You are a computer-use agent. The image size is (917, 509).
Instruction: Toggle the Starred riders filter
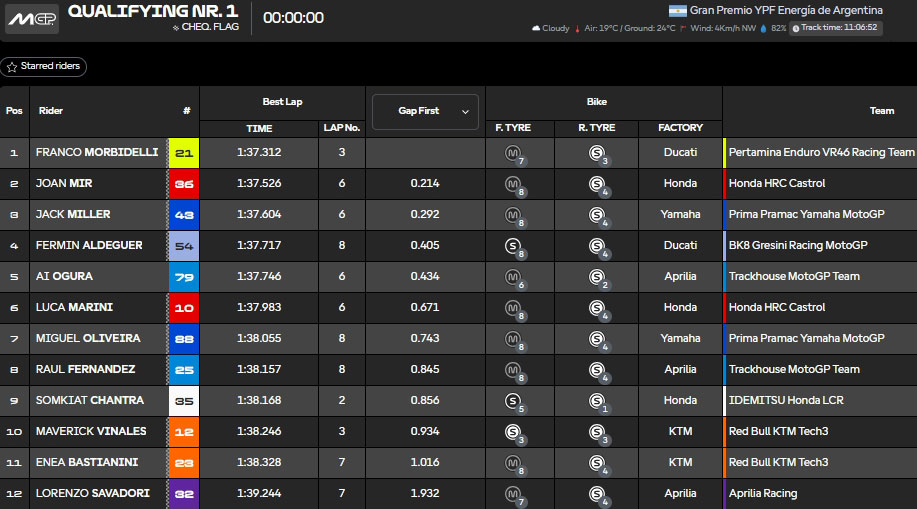44,67
